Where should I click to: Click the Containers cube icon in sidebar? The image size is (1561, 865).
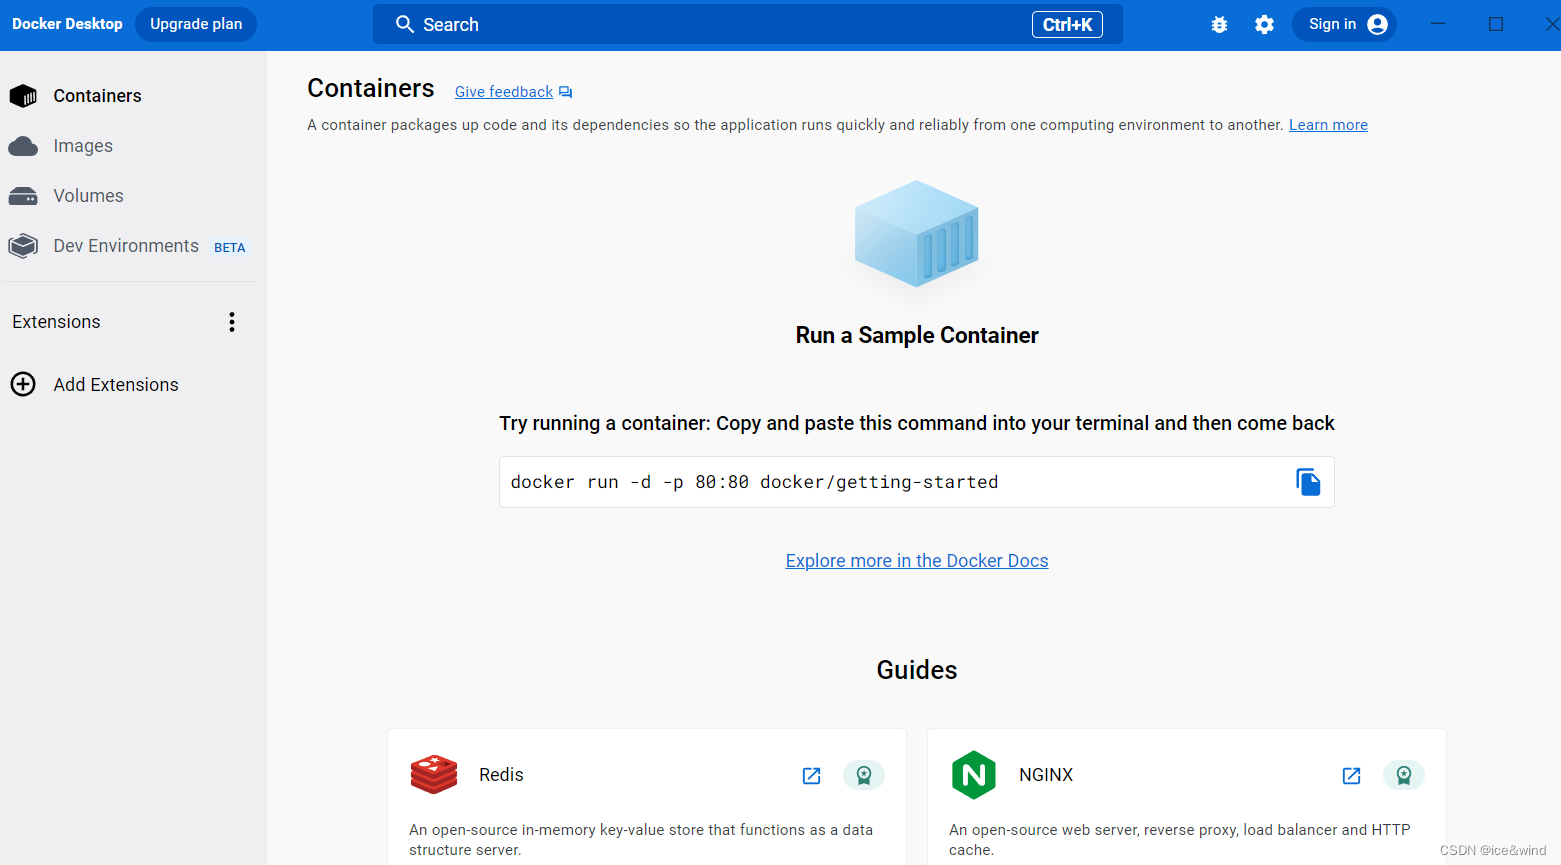click(x=23, y=96)
